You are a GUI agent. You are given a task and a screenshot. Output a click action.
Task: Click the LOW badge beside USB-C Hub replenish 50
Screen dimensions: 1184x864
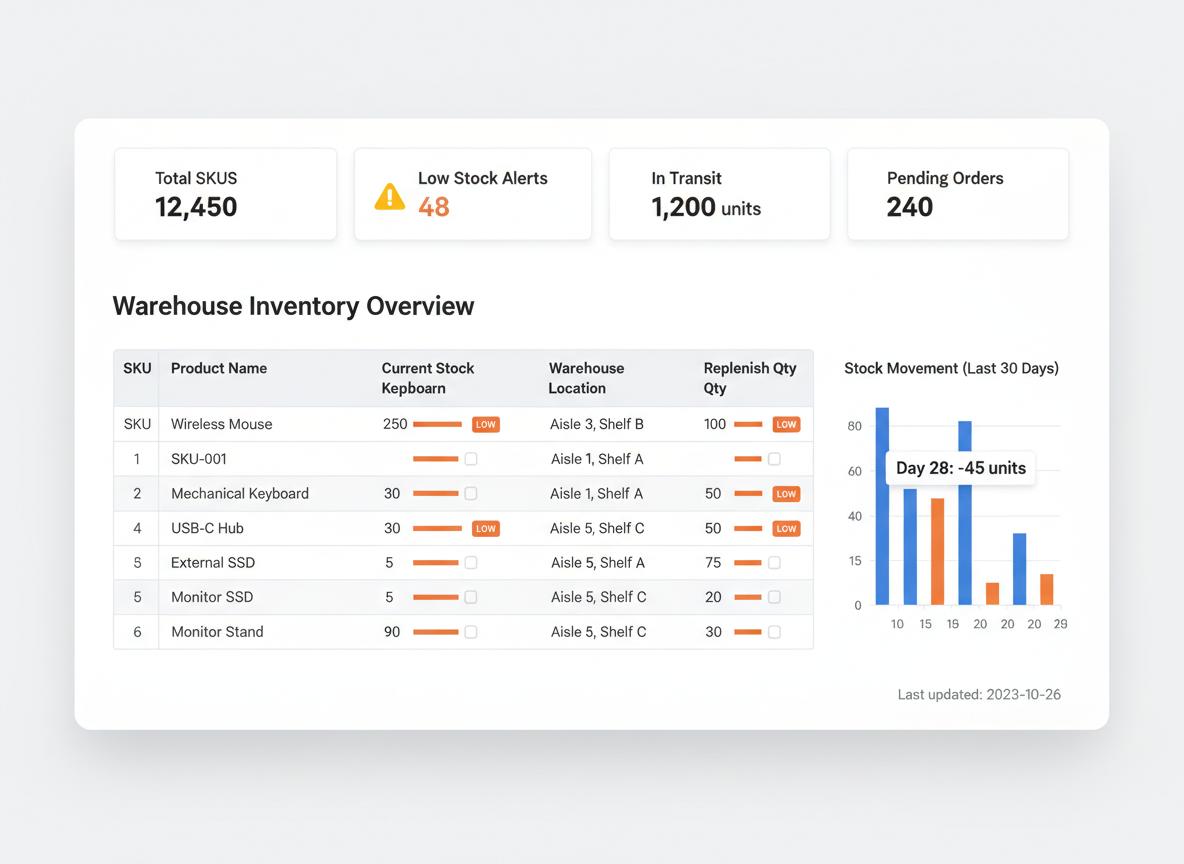click(786, 529)
